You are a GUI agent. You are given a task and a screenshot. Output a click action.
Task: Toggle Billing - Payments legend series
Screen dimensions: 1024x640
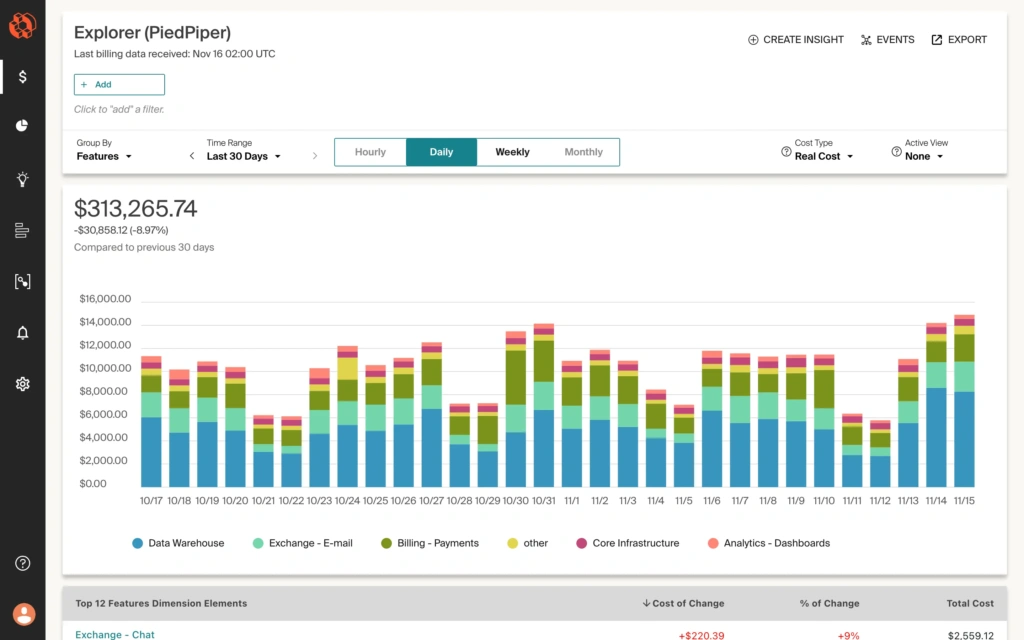(430, 543)
